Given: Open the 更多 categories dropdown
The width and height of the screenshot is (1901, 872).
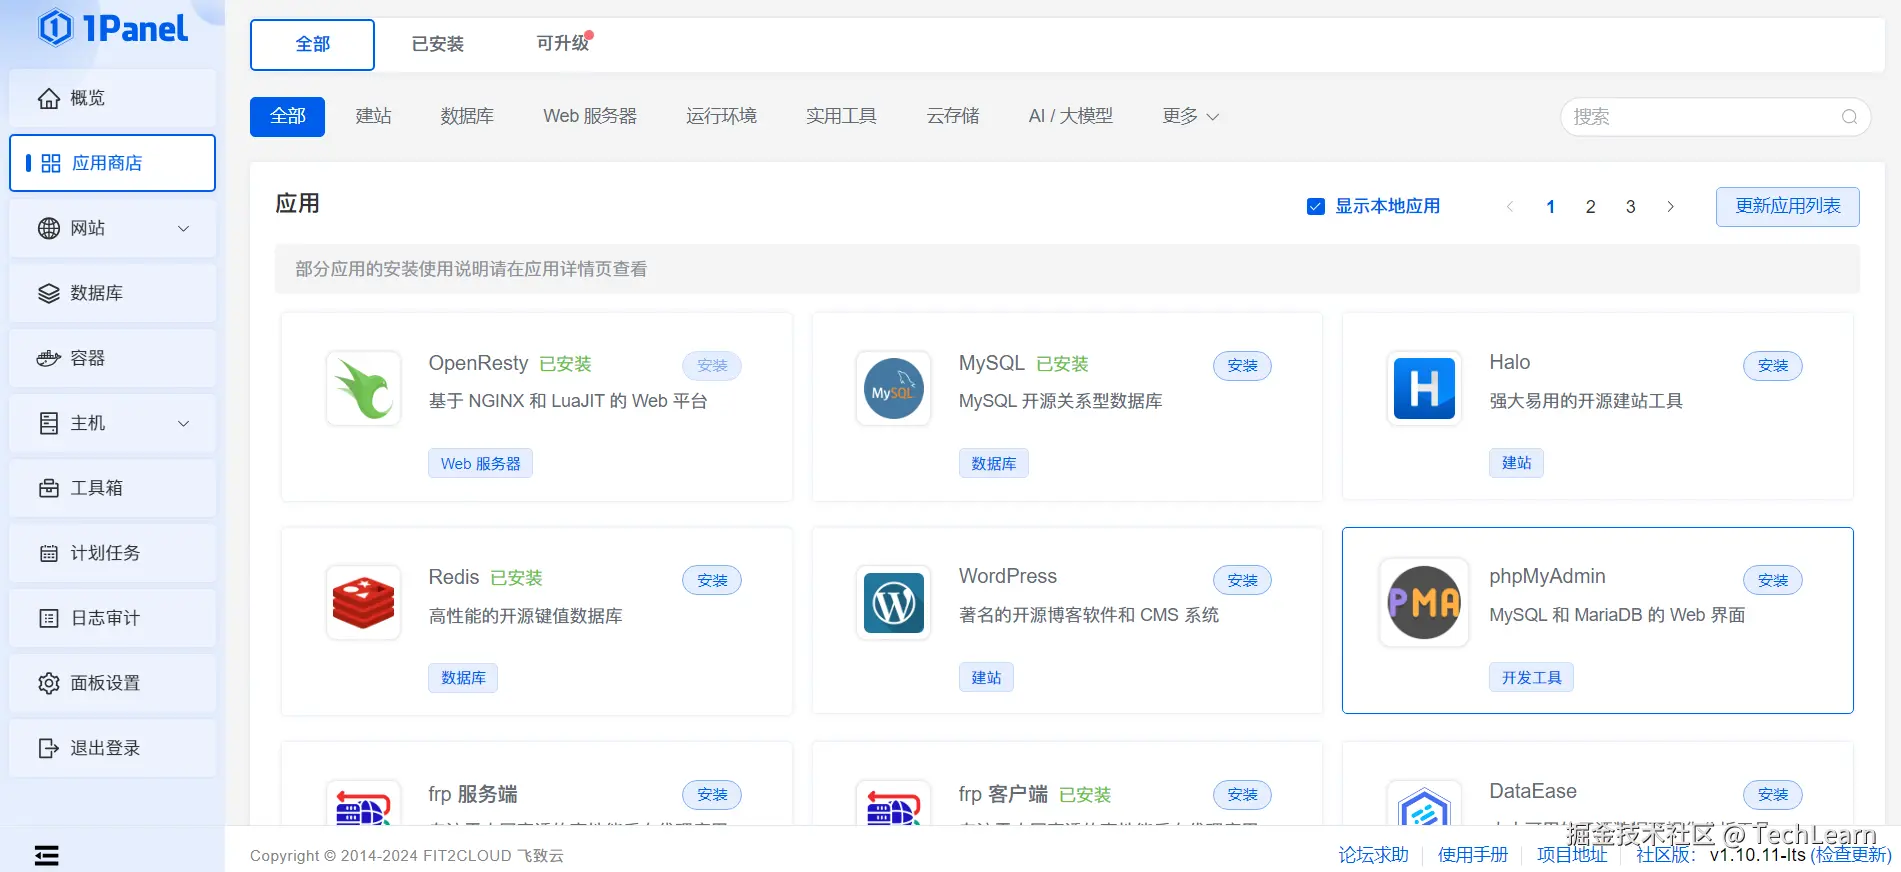Looking at the screenshot, I should pos(1190,116).
